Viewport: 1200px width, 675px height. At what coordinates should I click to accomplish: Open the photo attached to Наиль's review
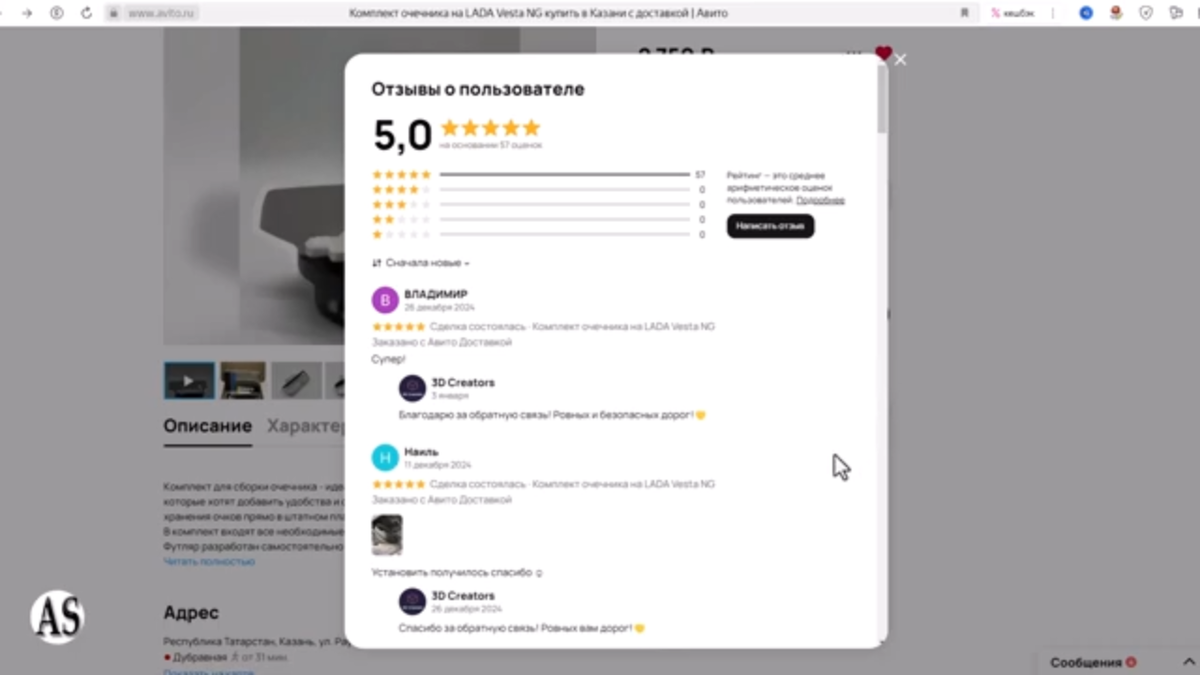(x=387, y=535)
